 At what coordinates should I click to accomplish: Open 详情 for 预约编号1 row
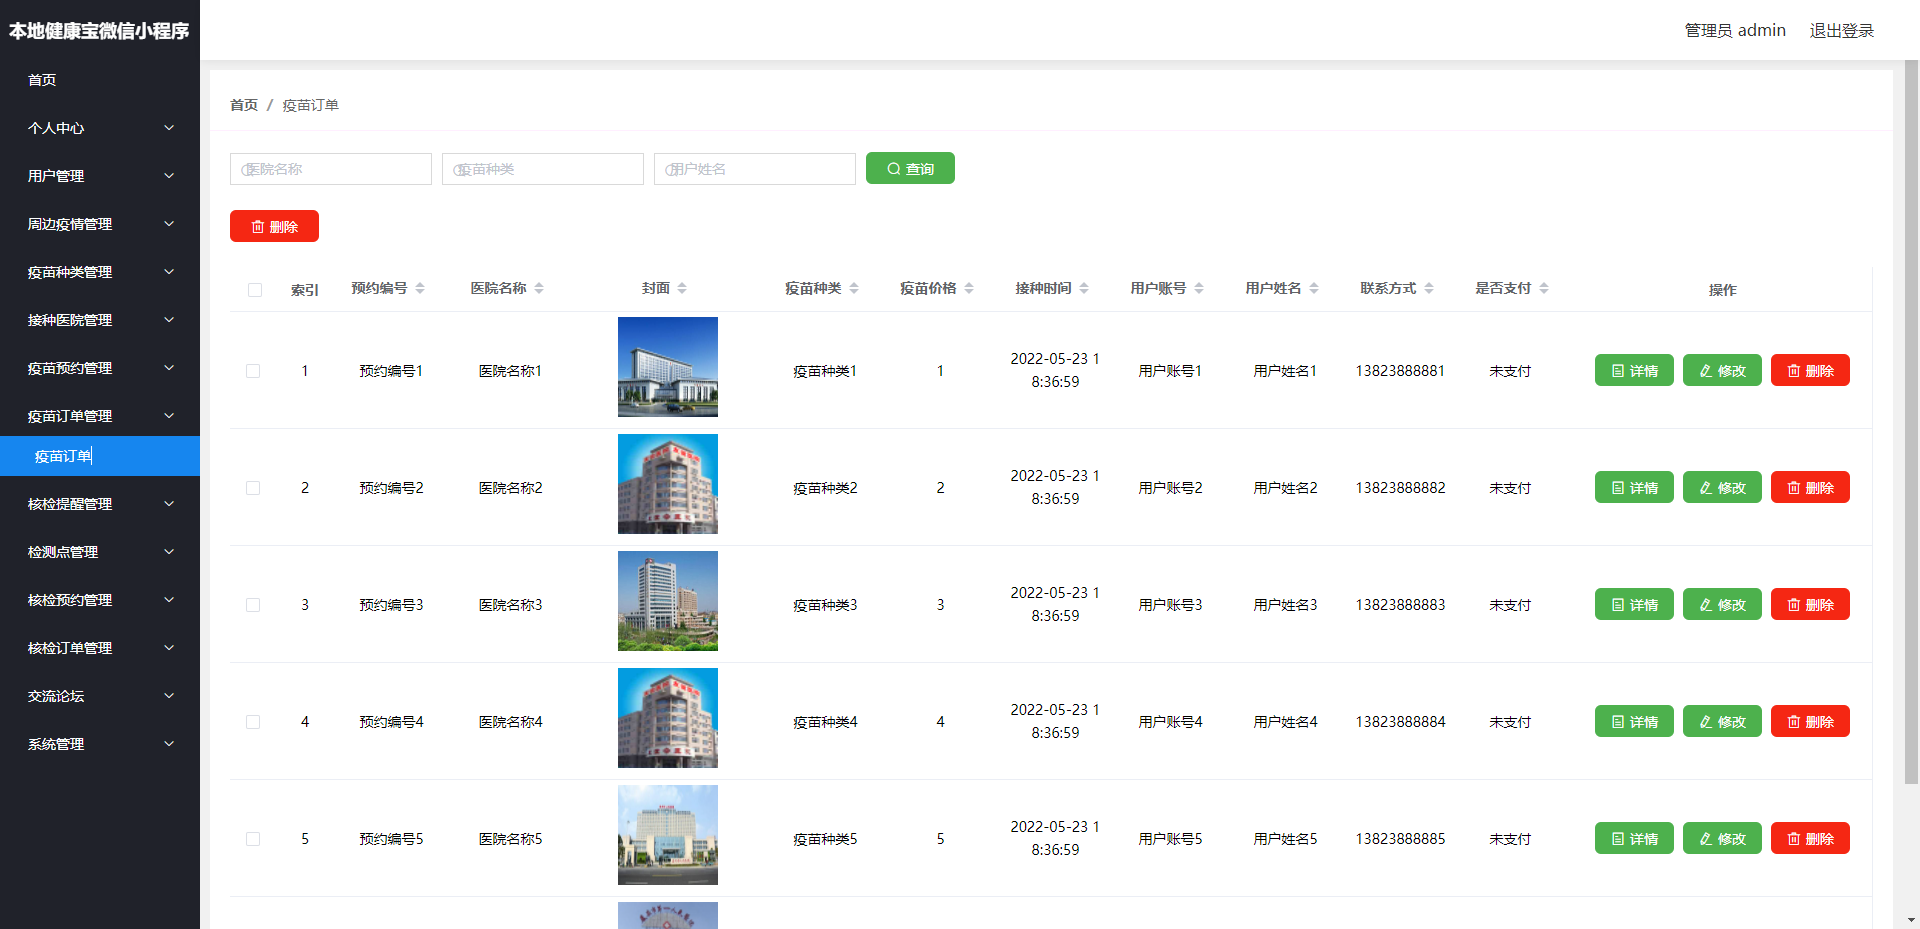click(1634, 370)
